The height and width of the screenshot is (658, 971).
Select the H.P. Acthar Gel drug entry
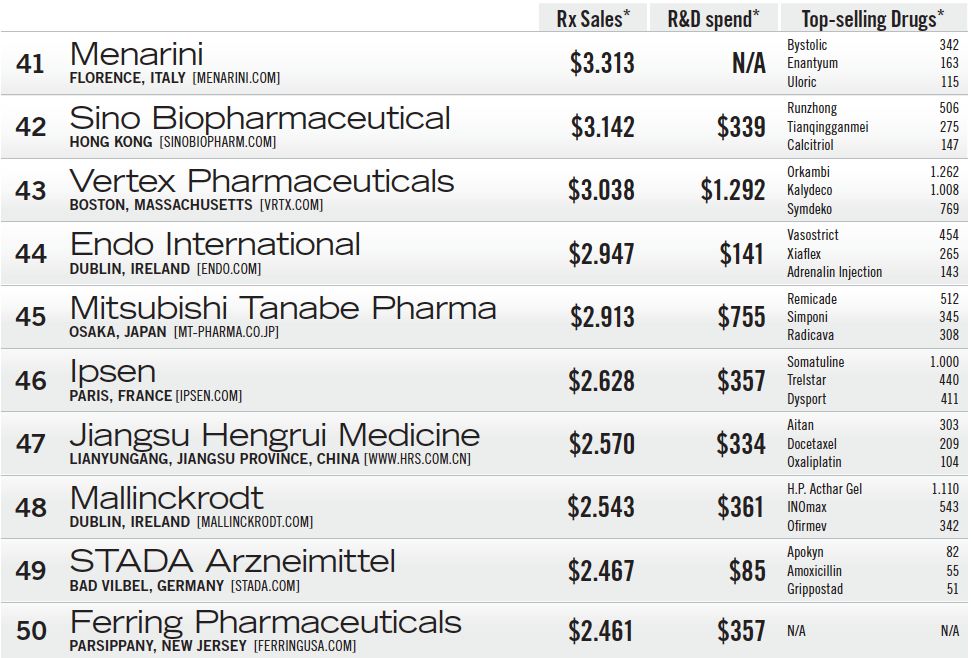click(824, 489)
